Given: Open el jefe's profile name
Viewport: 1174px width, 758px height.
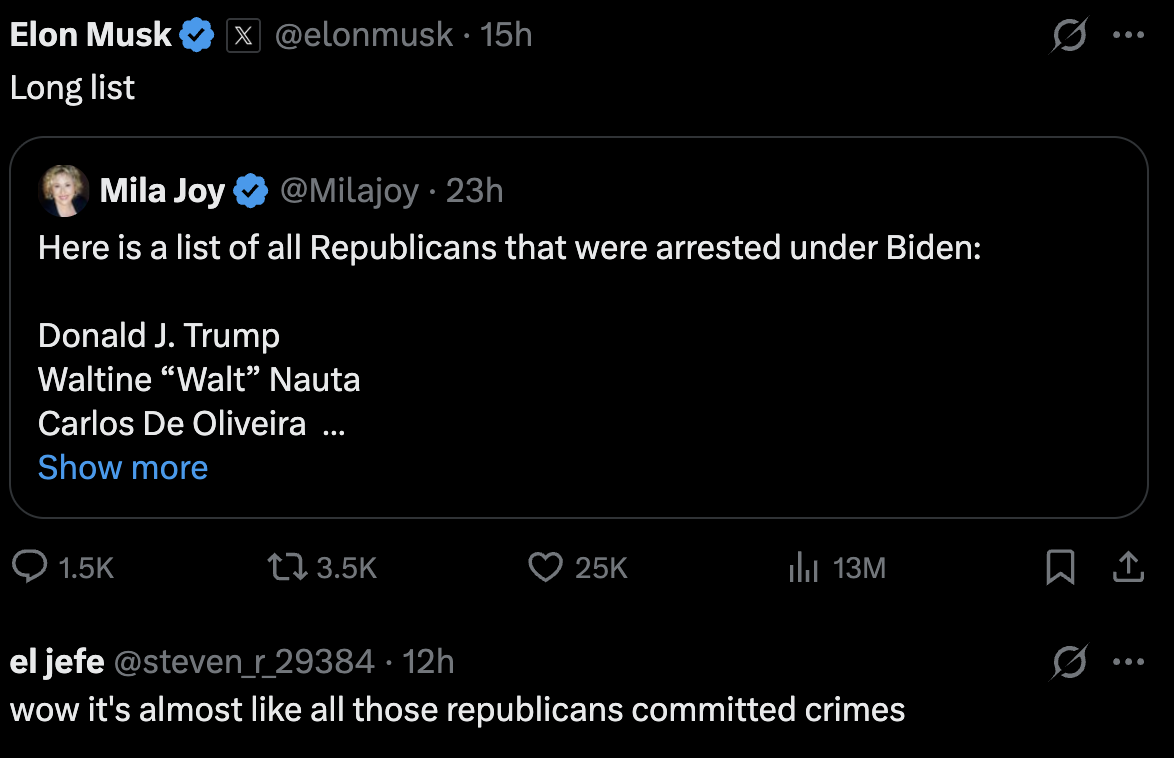Looking at the screenshot, I should (x=57, y=661).
